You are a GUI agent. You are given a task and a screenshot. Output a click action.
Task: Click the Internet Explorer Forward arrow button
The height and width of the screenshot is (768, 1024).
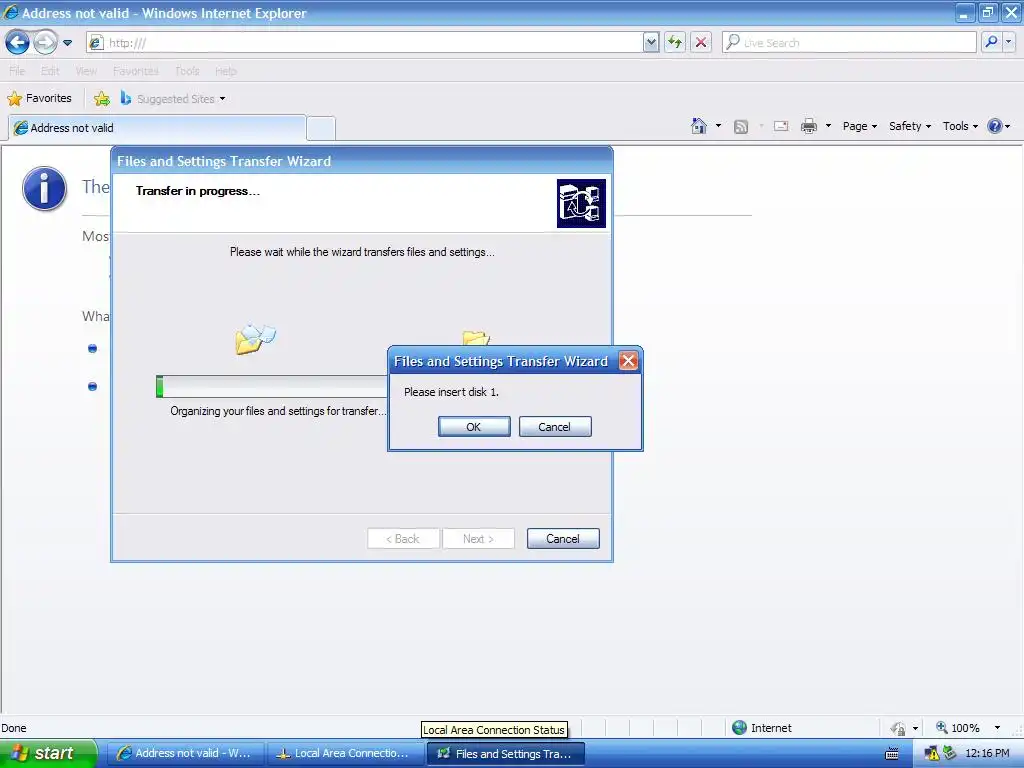44,42
